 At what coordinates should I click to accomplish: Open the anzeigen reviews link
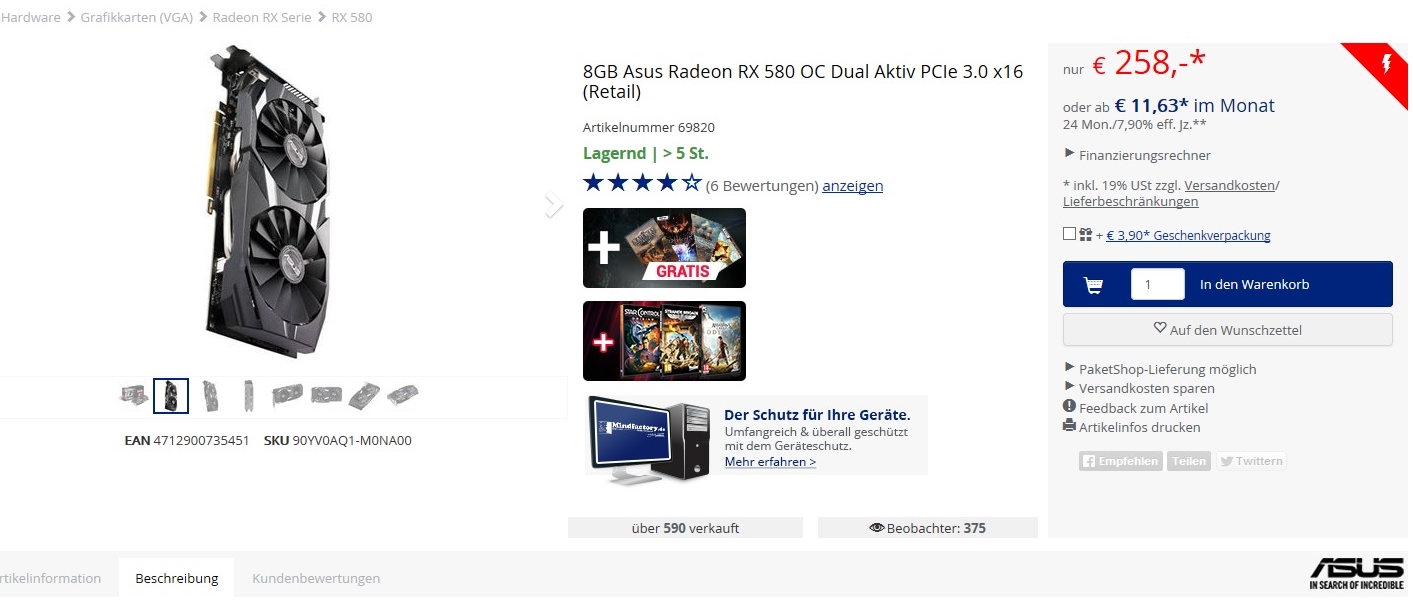point(852,186)
